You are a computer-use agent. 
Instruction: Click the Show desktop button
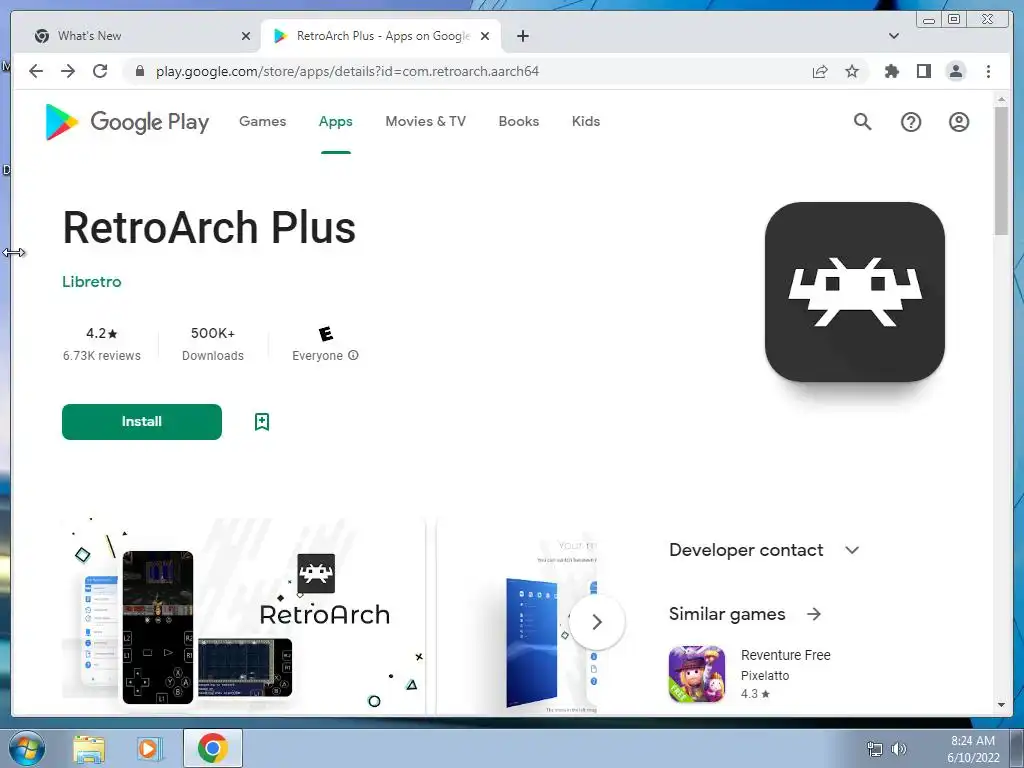pos(1017,749)
